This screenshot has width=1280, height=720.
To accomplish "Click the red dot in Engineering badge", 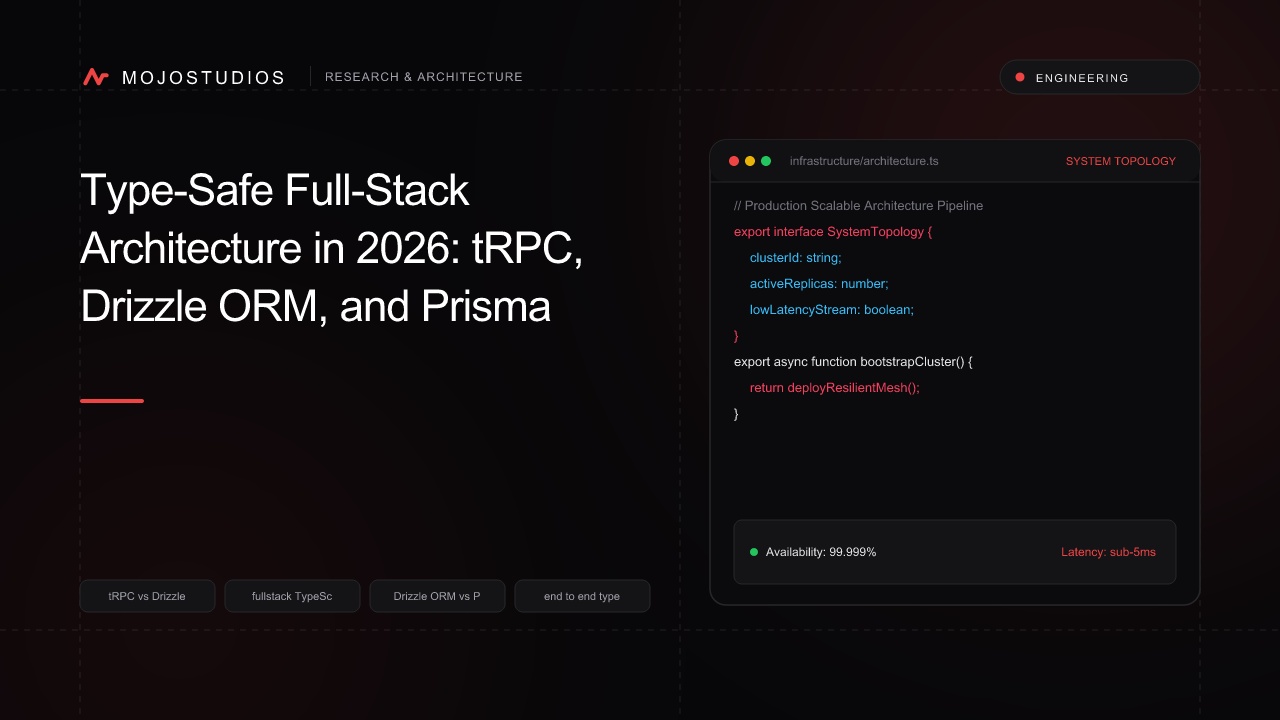I will 1020,77.
